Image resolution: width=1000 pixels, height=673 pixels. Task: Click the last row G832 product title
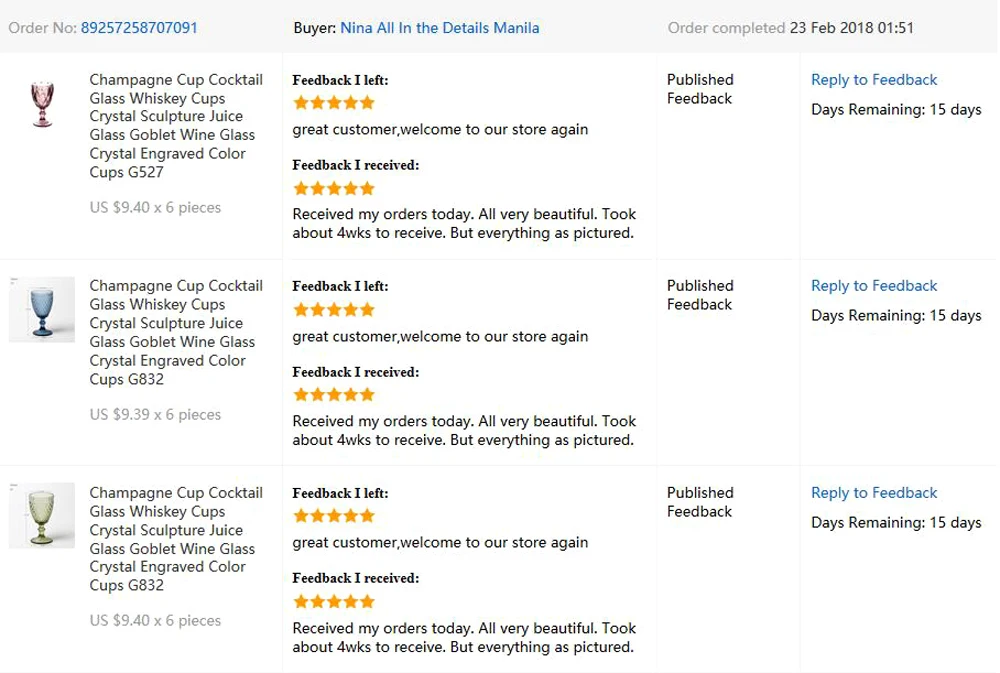click(176, 539)
